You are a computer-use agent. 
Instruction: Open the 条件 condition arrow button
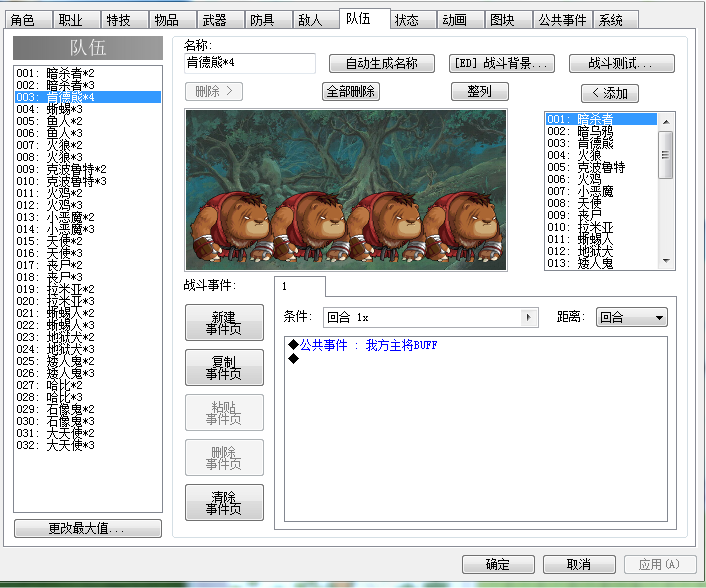[529, 317]
